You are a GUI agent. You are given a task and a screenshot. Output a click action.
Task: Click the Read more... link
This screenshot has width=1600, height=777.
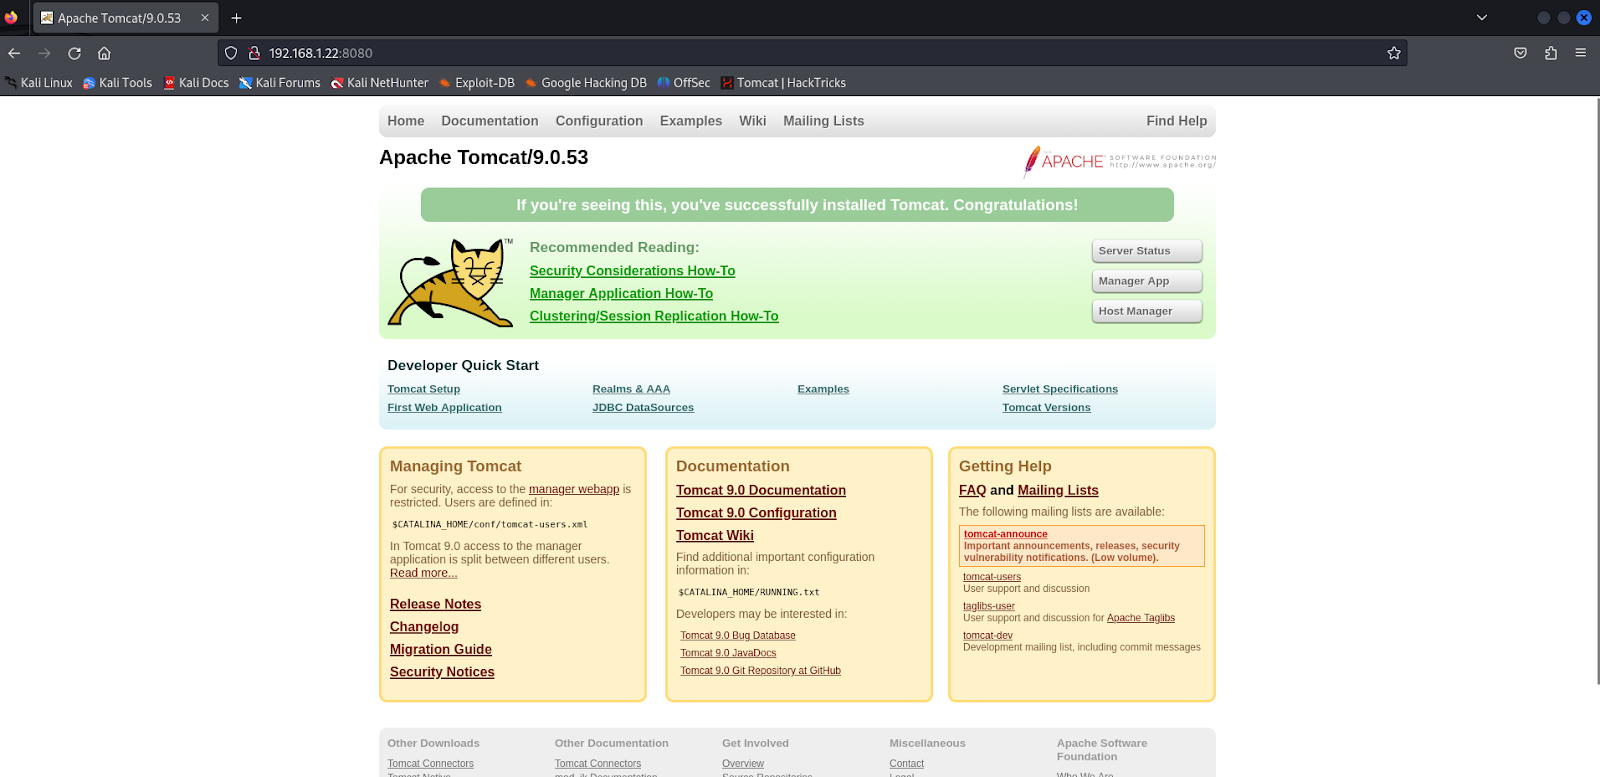(x=423, y=573)
